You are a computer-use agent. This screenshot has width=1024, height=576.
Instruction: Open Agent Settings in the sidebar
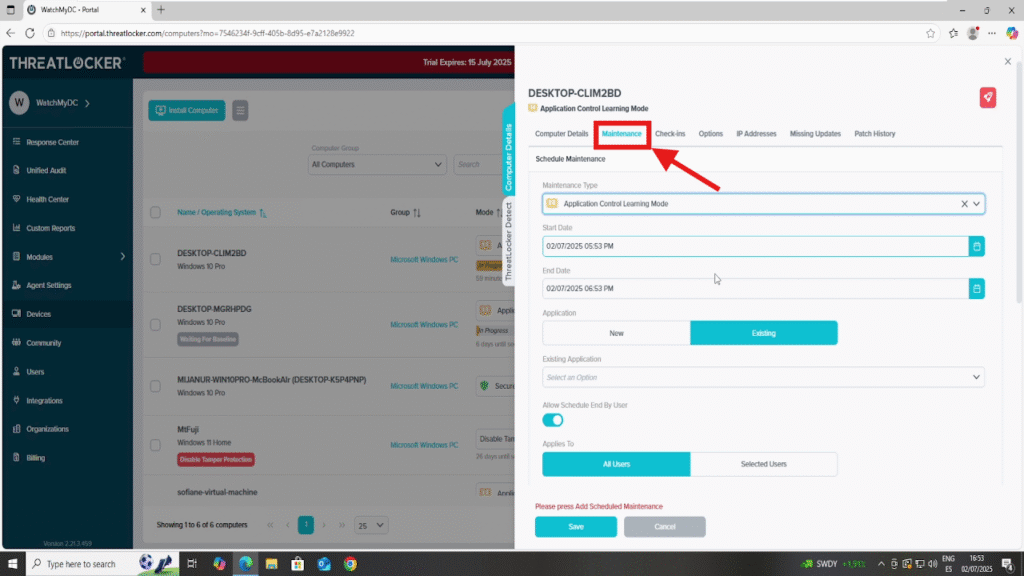click(48, 285)
